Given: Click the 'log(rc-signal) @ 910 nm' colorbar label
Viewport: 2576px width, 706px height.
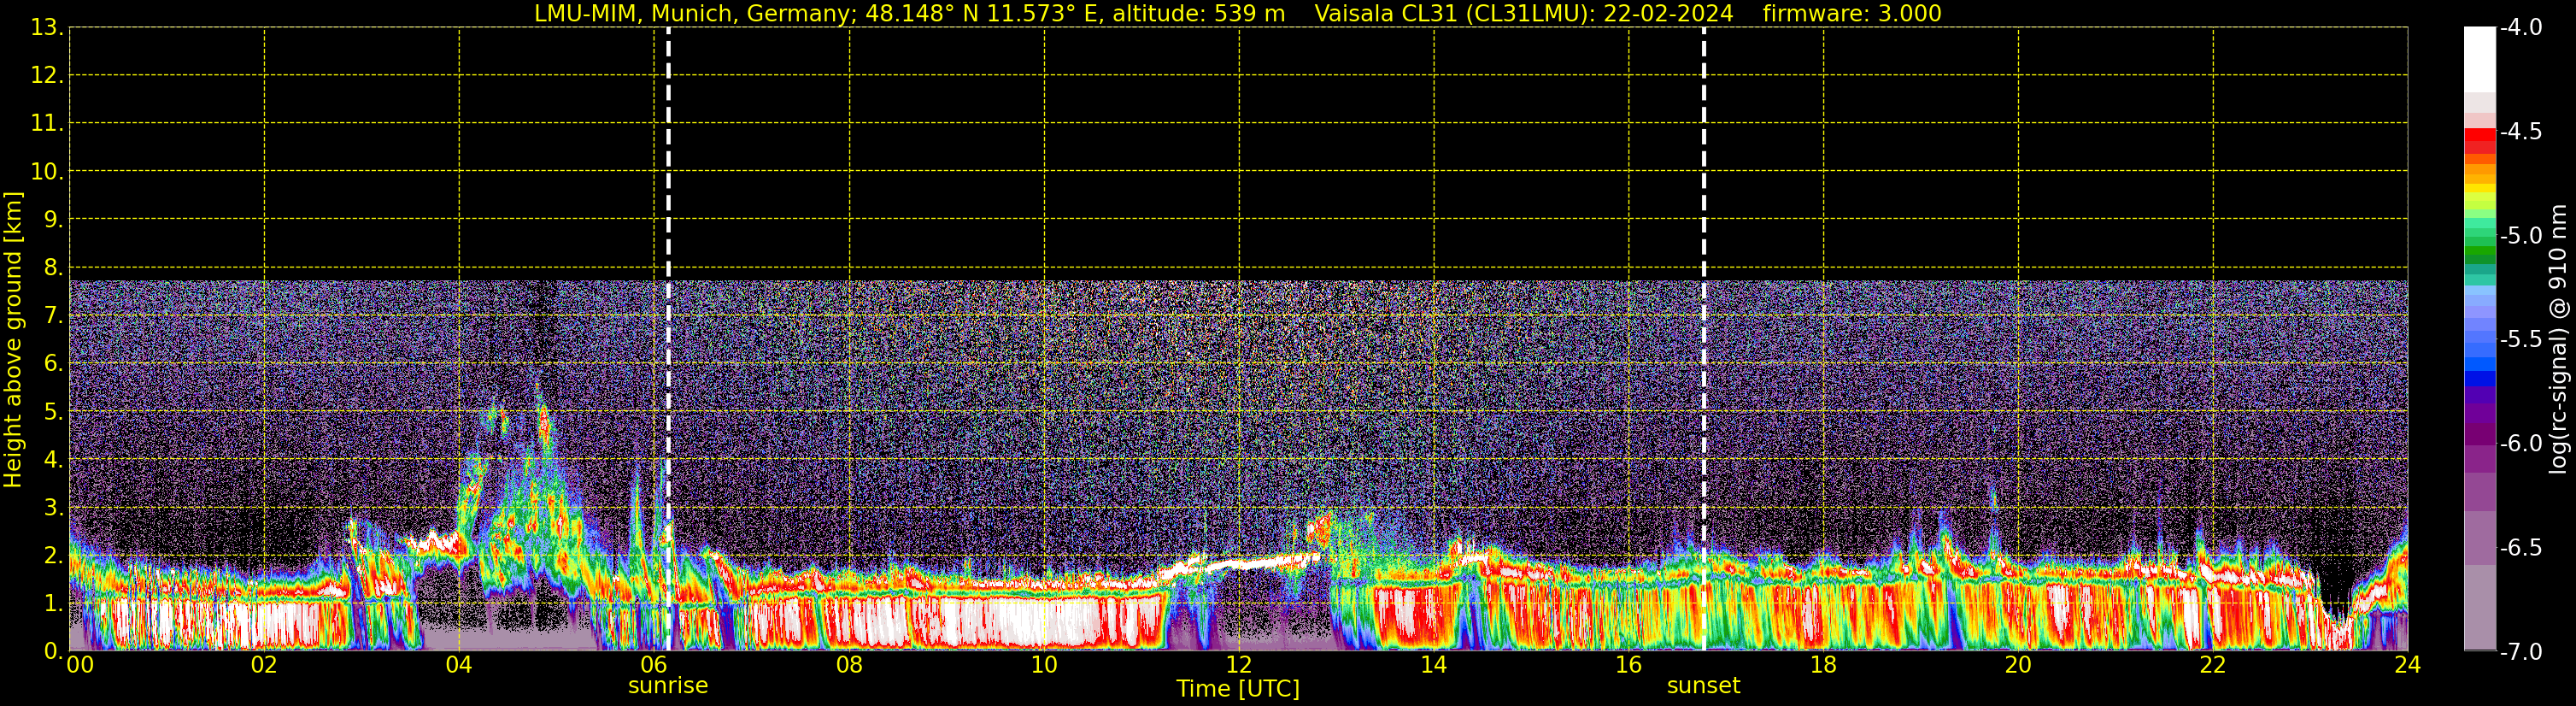Looking at the screenshot, I should (x=2559, y=340).
